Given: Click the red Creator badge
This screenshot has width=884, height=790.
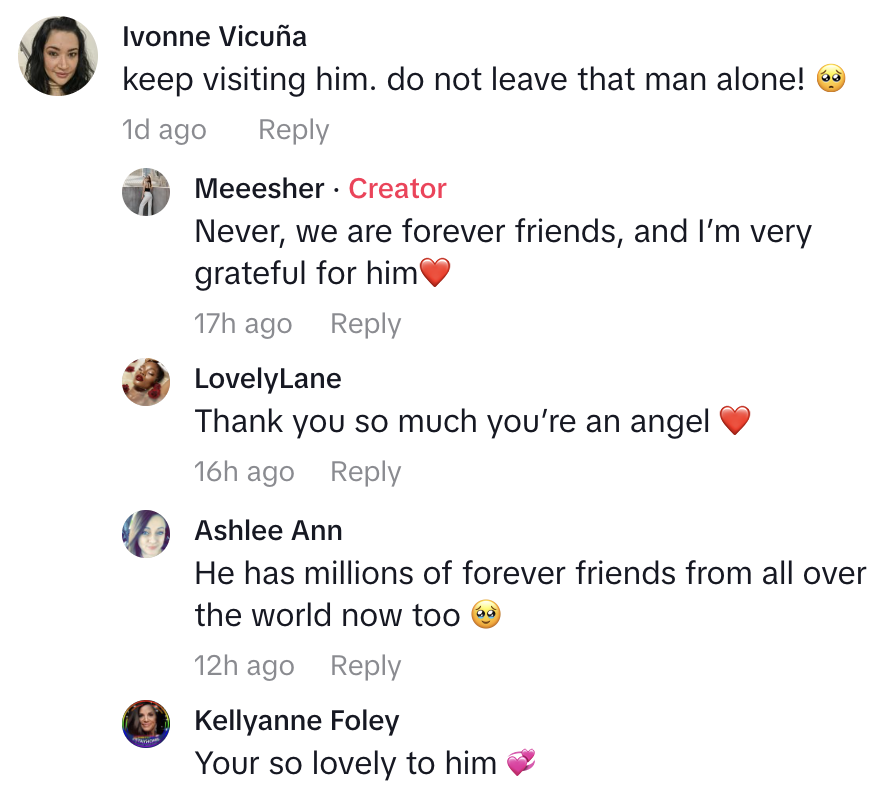Looking at the screenshot, I should coord(397,188).
